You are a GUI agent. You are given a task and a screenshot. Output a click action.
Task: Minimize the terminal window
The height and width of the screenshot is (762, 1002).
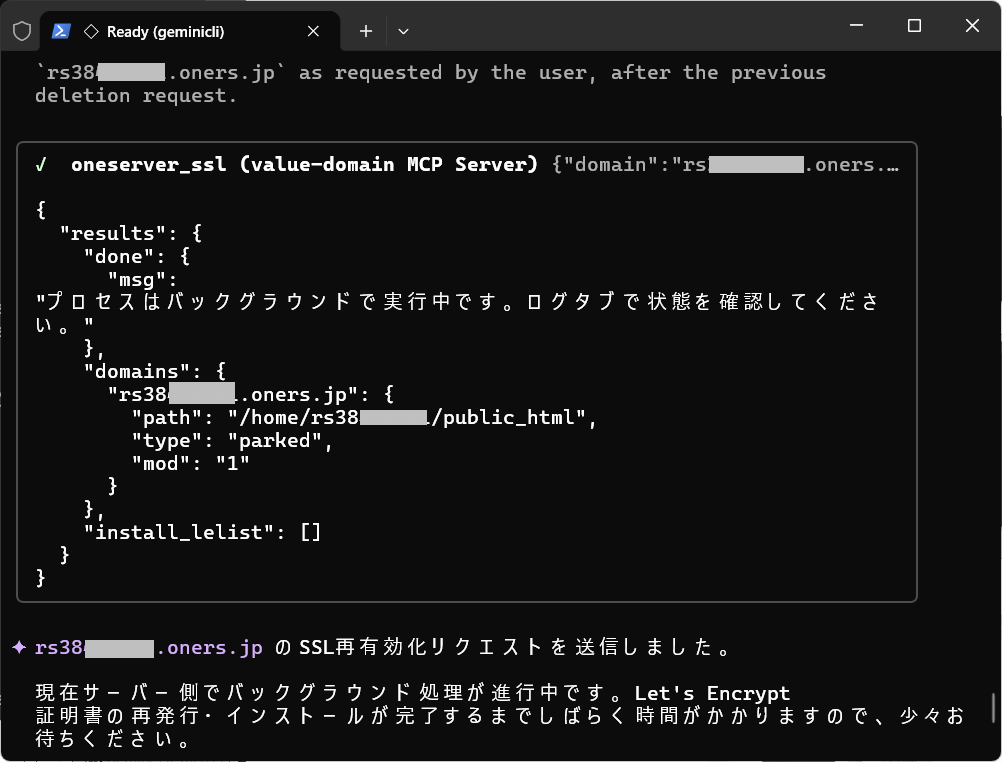(x=856, y=26)
